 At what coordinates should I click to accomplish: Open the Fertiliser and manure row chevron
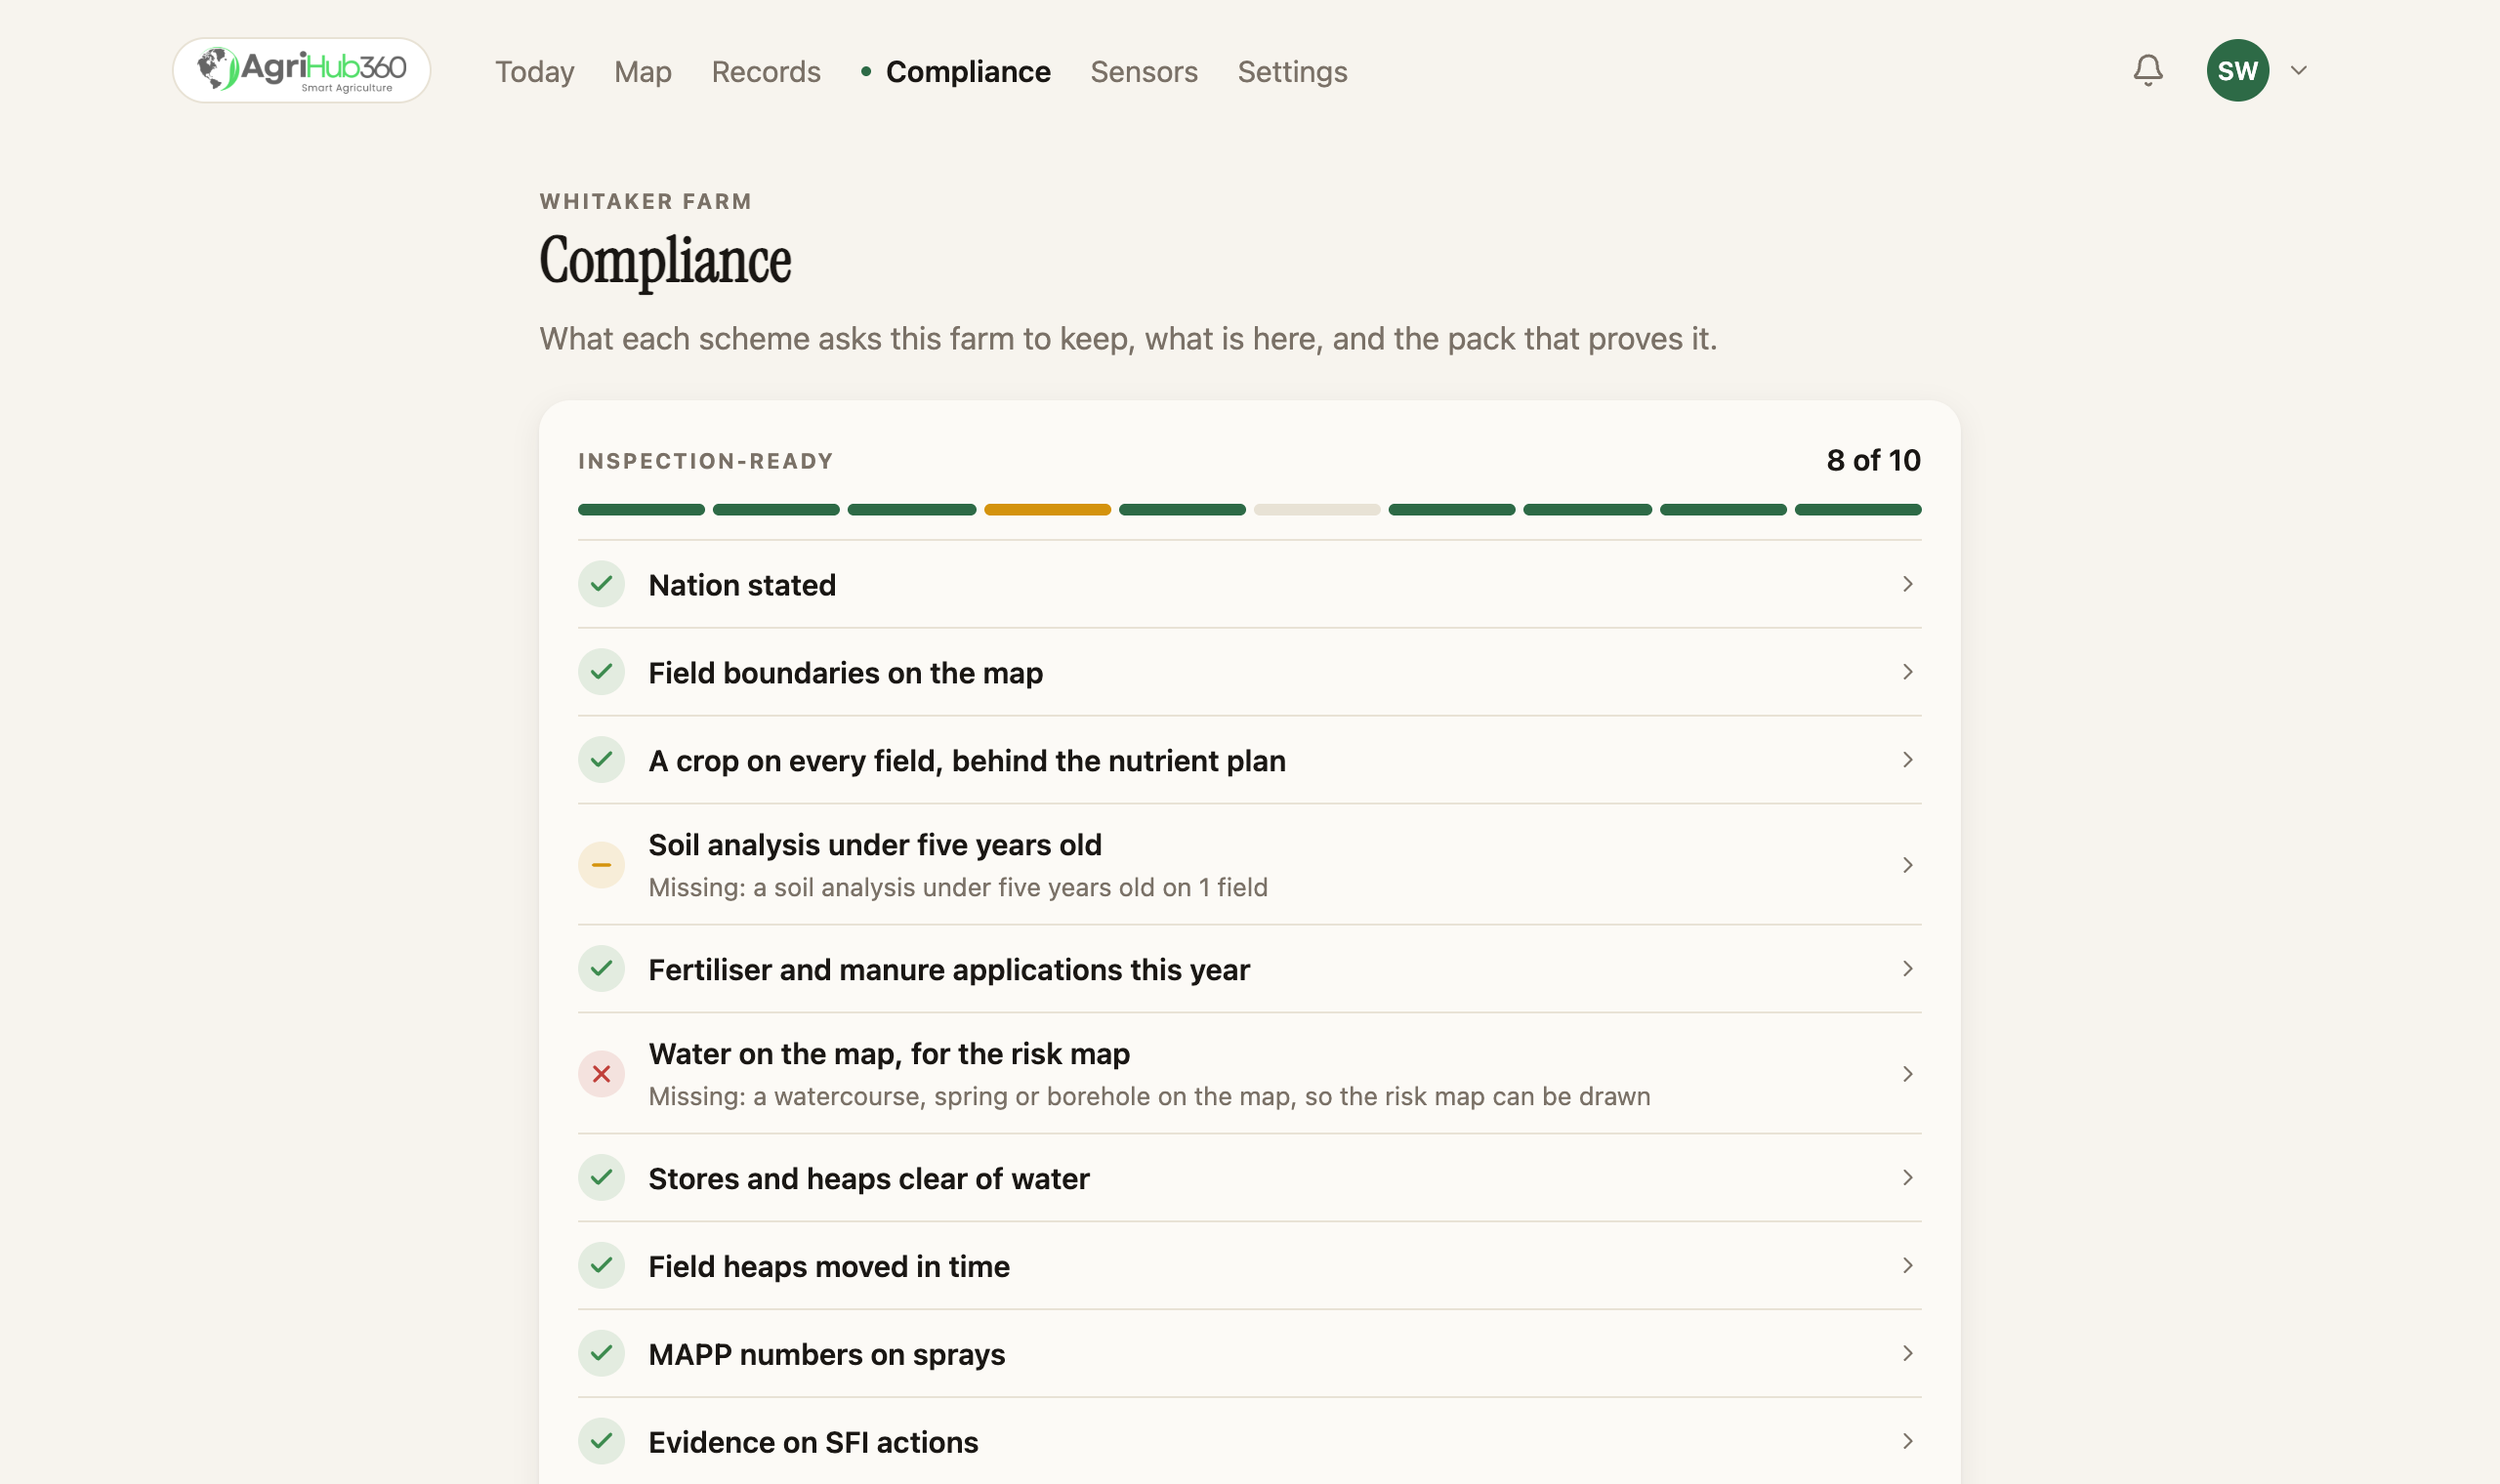(1907, 969)
